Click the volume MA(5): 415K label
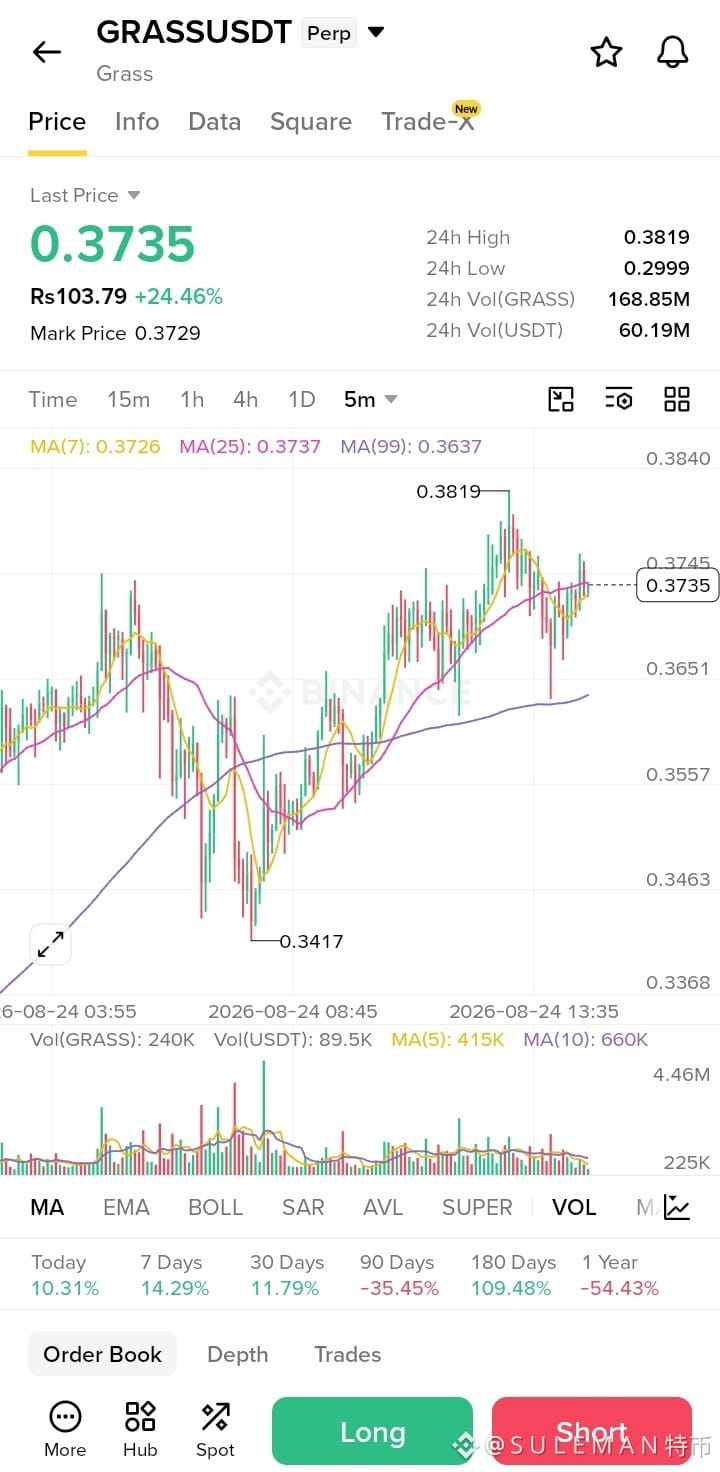The width and height of the screenshot is (720, 1472). coord(448,1040)
